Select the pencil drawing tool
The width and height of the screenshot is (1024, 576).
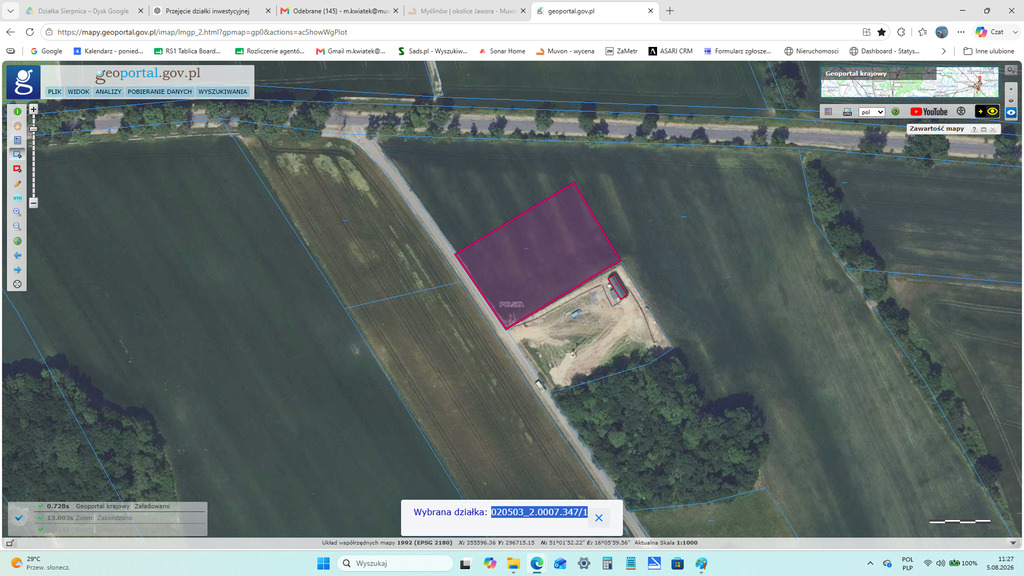(x=18, y=184)
